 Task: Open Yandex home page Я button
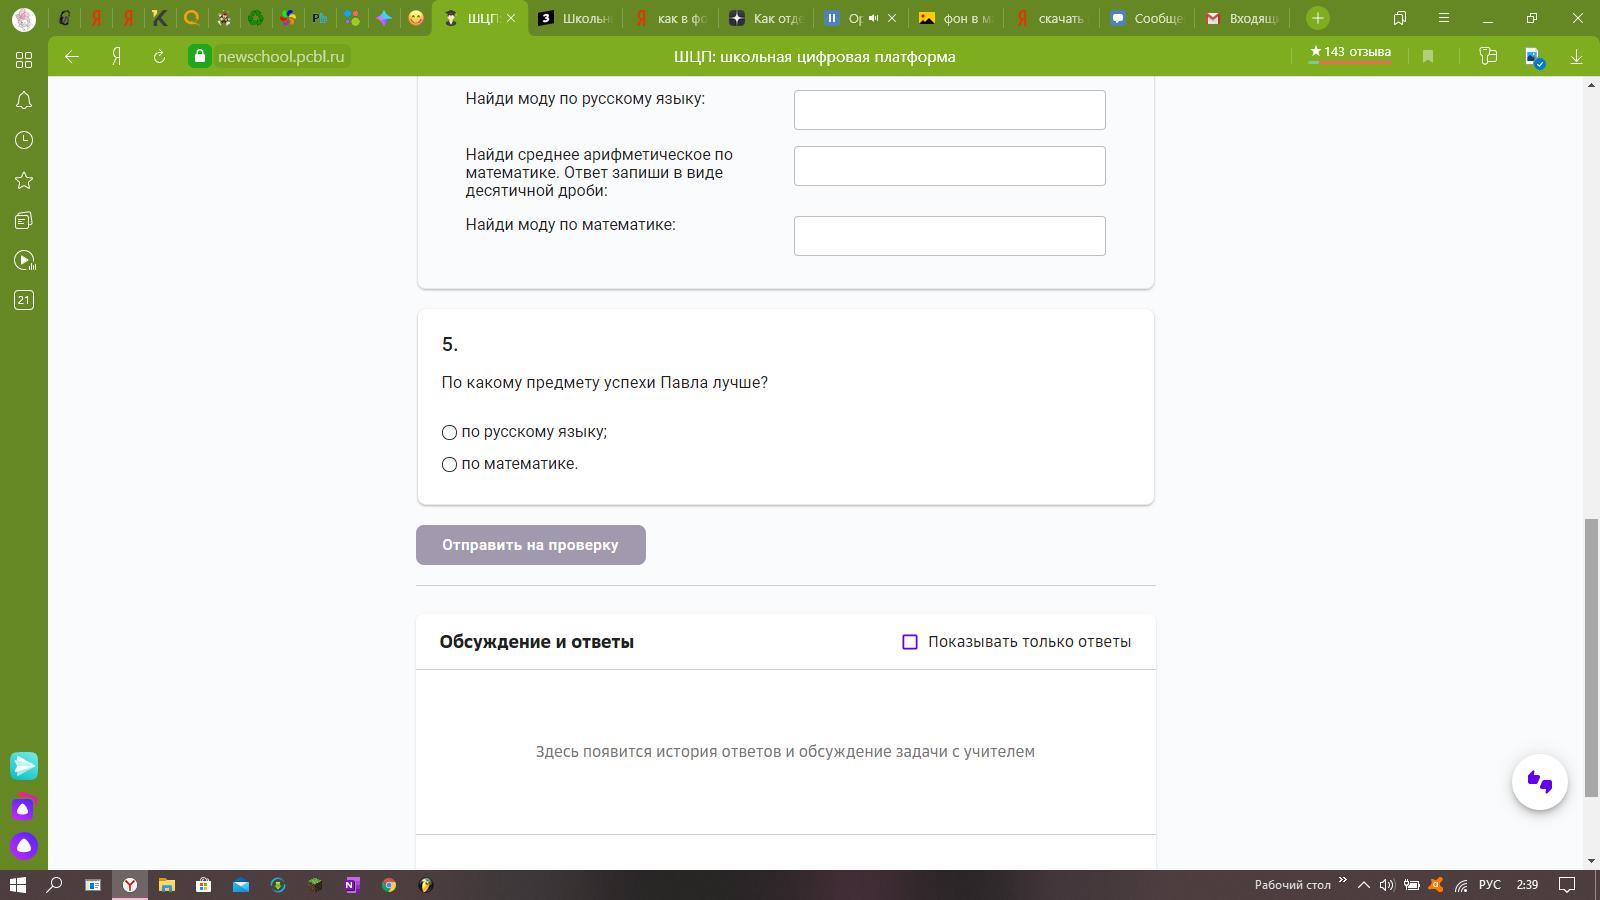click(x=116, y=57)
